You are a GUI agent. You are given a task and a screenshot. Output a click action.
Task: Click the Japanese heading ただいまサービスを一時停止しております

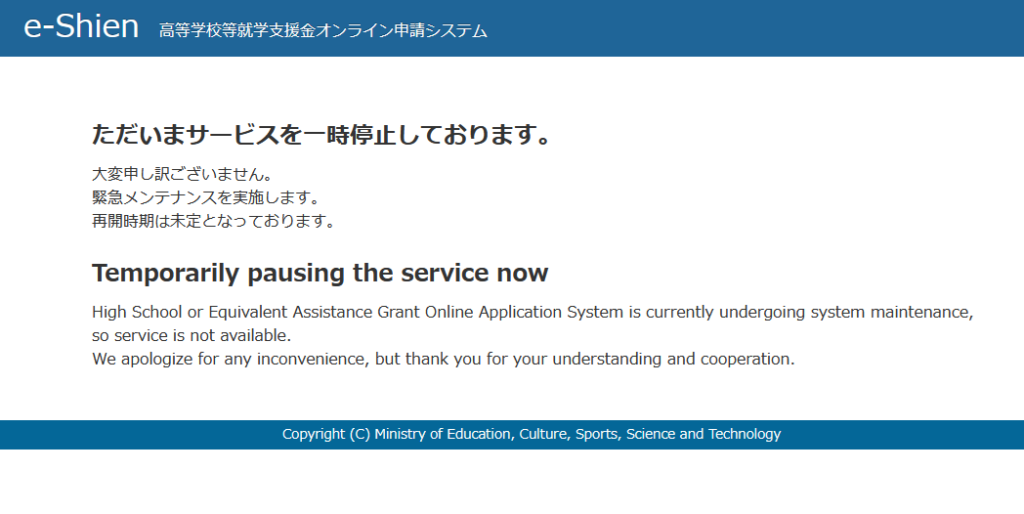pyautogui.click(x=322, y=134)
